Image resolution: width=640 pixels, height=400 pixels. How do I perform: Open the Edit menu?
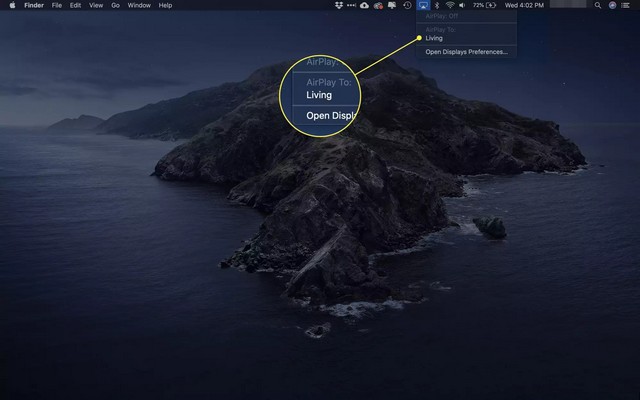click(75, 5)
